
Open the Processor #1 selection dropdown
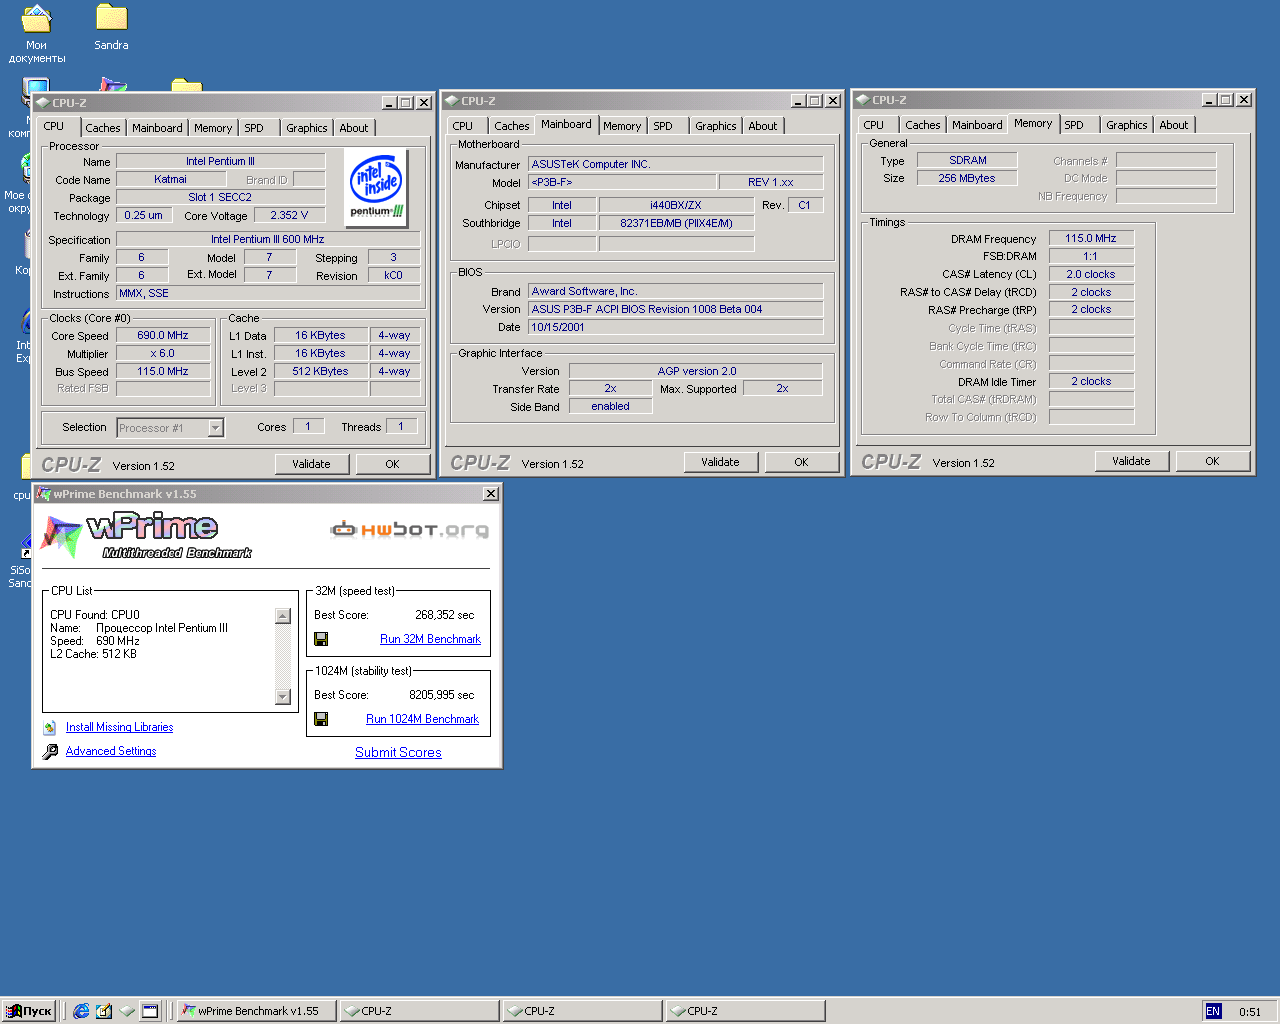coord(215,428)
